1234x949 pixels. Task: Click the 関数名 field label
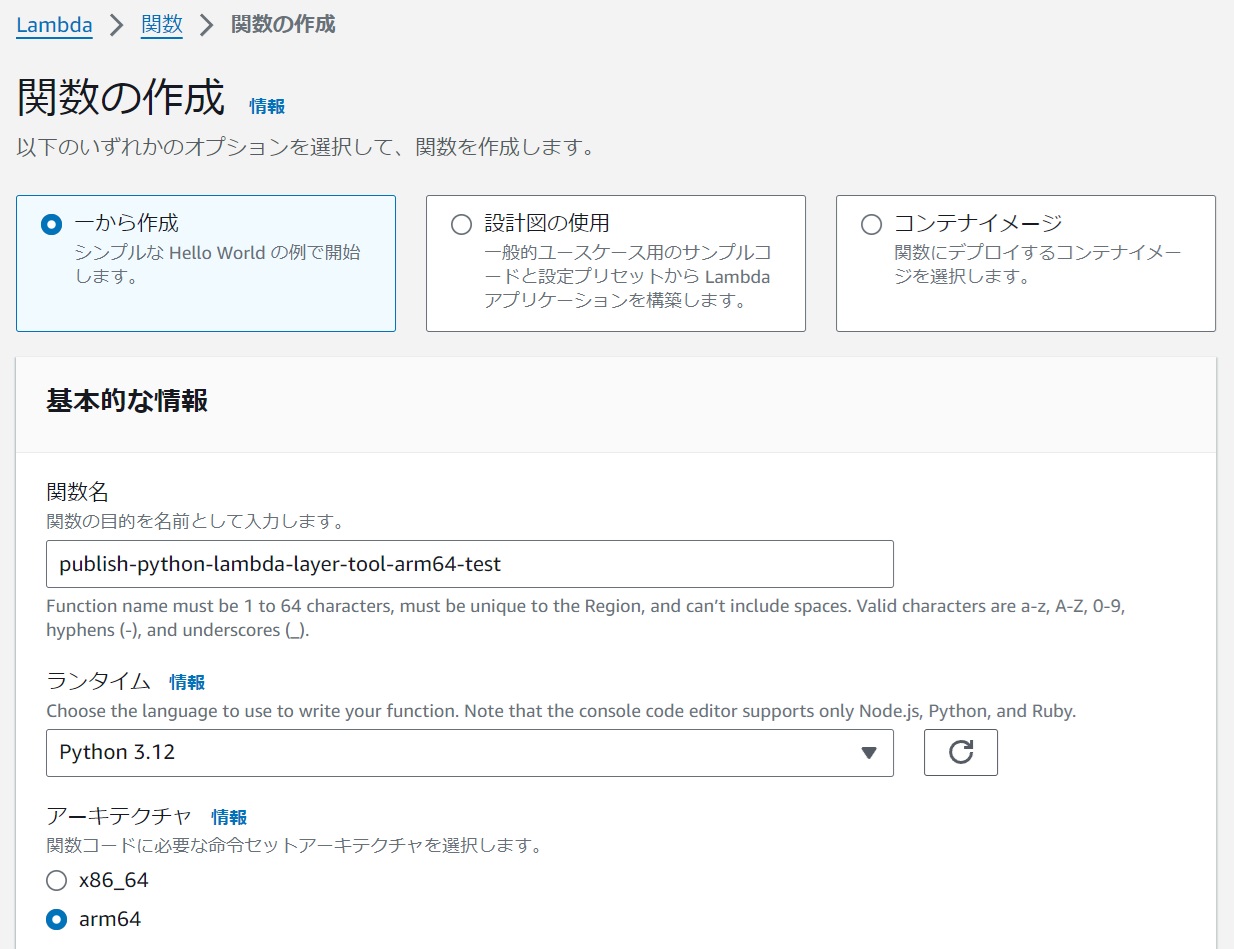coord(77,492)
